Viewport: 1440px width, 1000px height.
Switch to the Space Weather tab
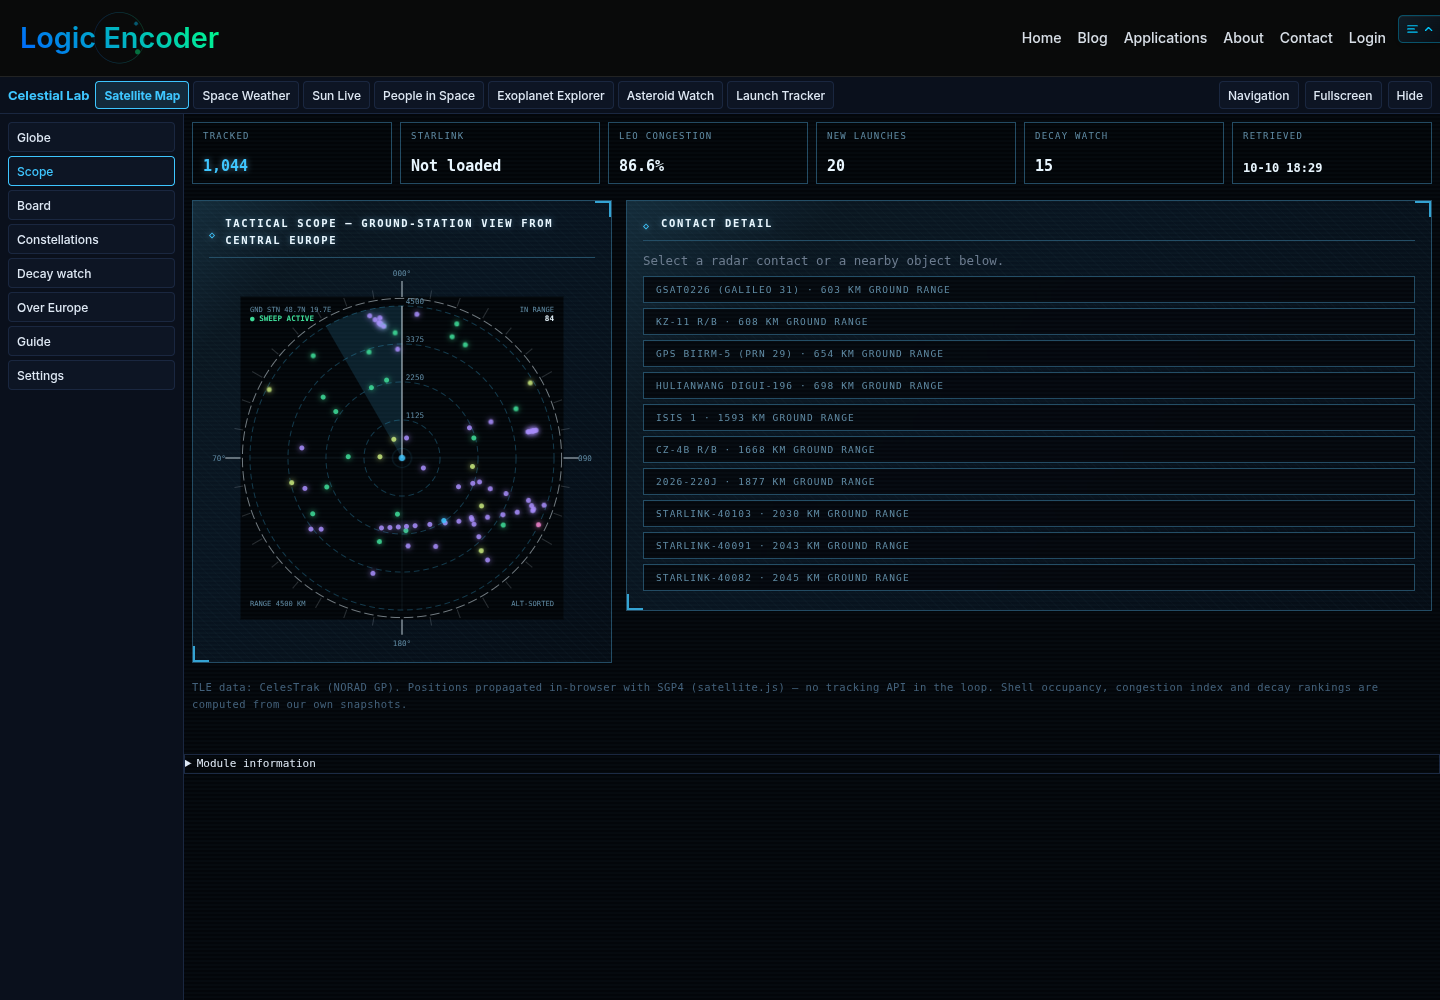pyautogui.click(x=246, y=96)
